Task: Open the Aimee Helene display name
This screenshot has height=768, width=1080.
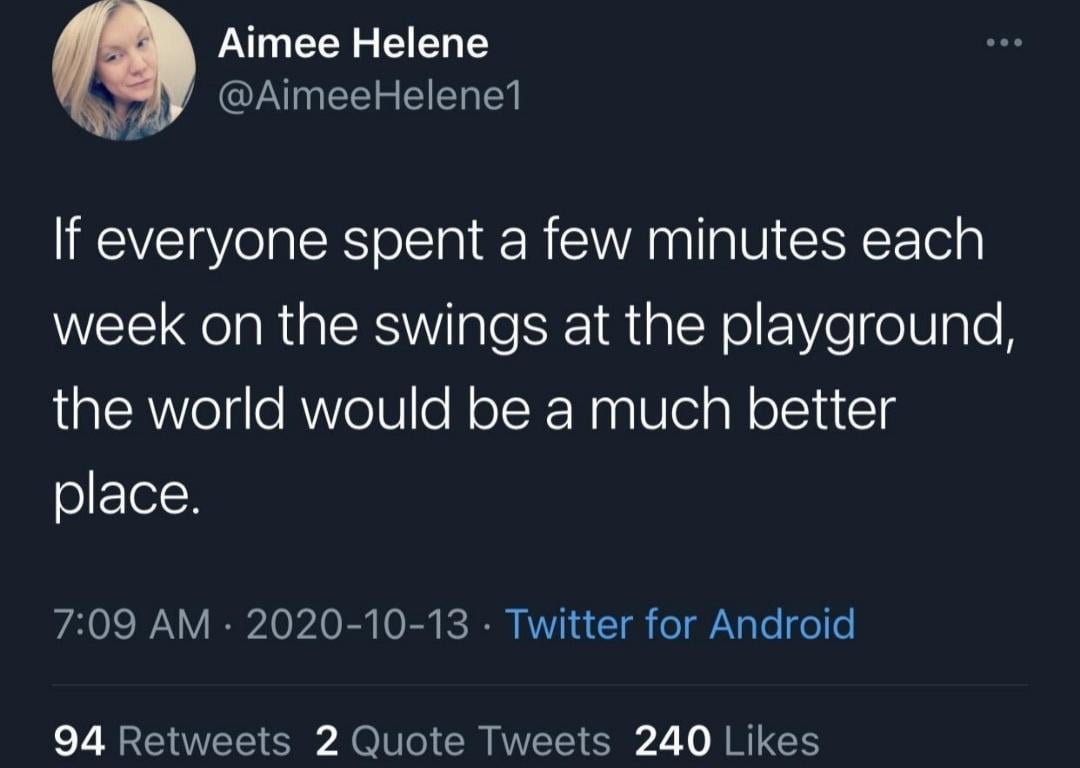Action: tap(353, 43)
